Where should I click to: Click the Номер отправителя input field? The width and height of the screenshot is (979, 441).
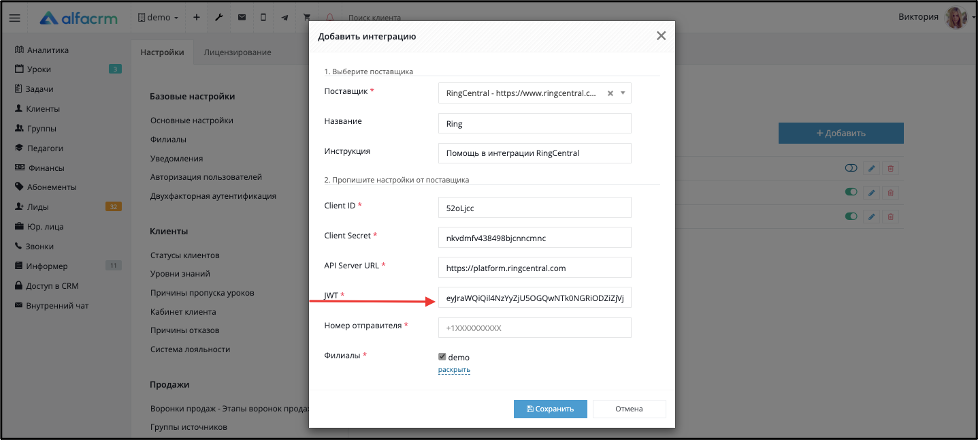535,327
